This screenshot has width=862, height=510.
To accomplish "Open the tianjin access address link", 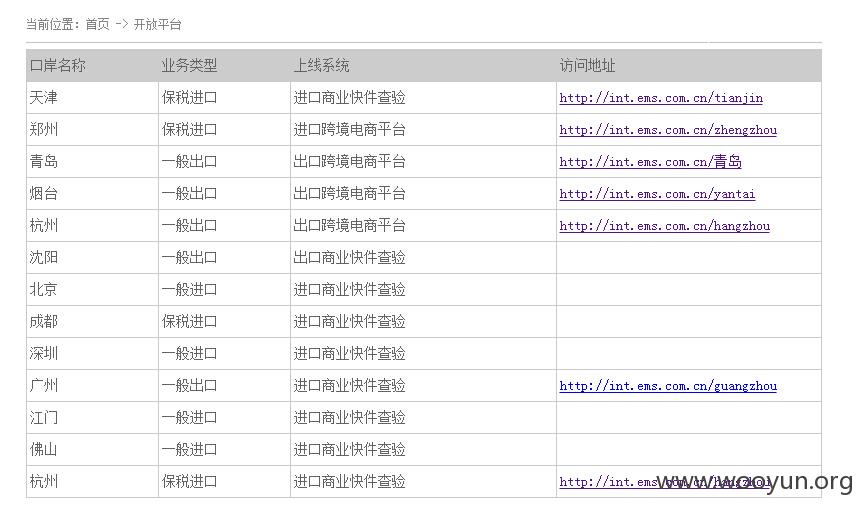I will tap(661, 98).
